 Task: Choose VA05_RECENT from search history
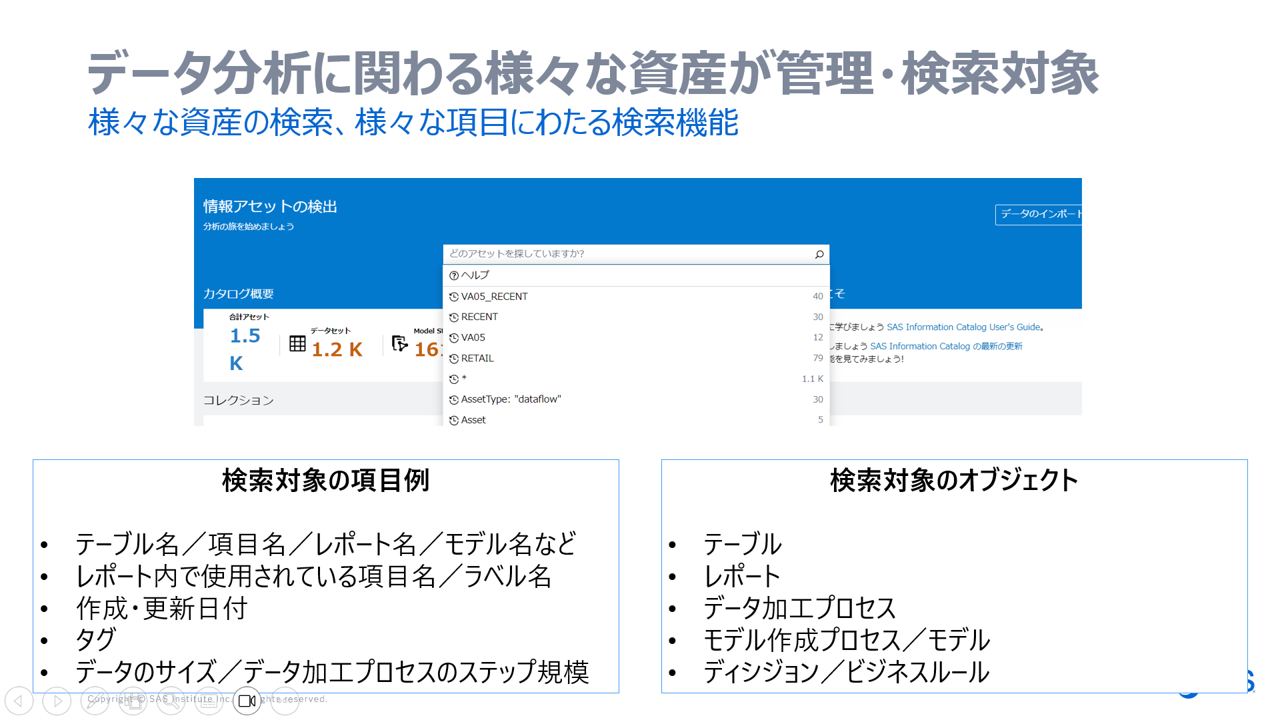point(494,296)
